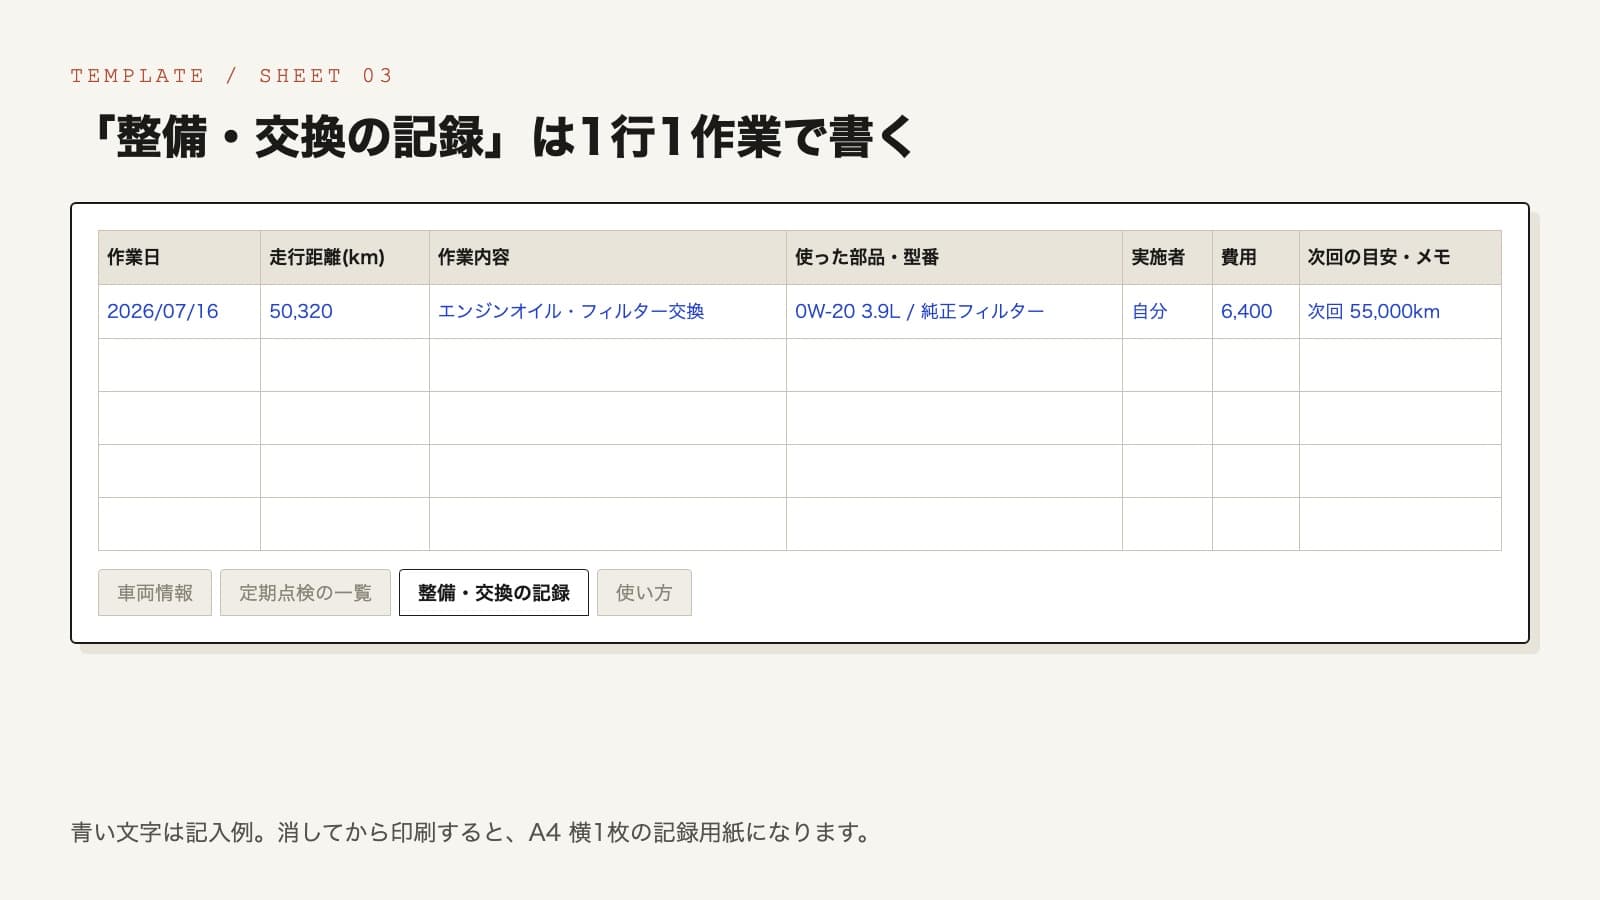Select the mileage cell 50,320
Viewport: 1600px width, 900px height.
(x=345, y=312)
